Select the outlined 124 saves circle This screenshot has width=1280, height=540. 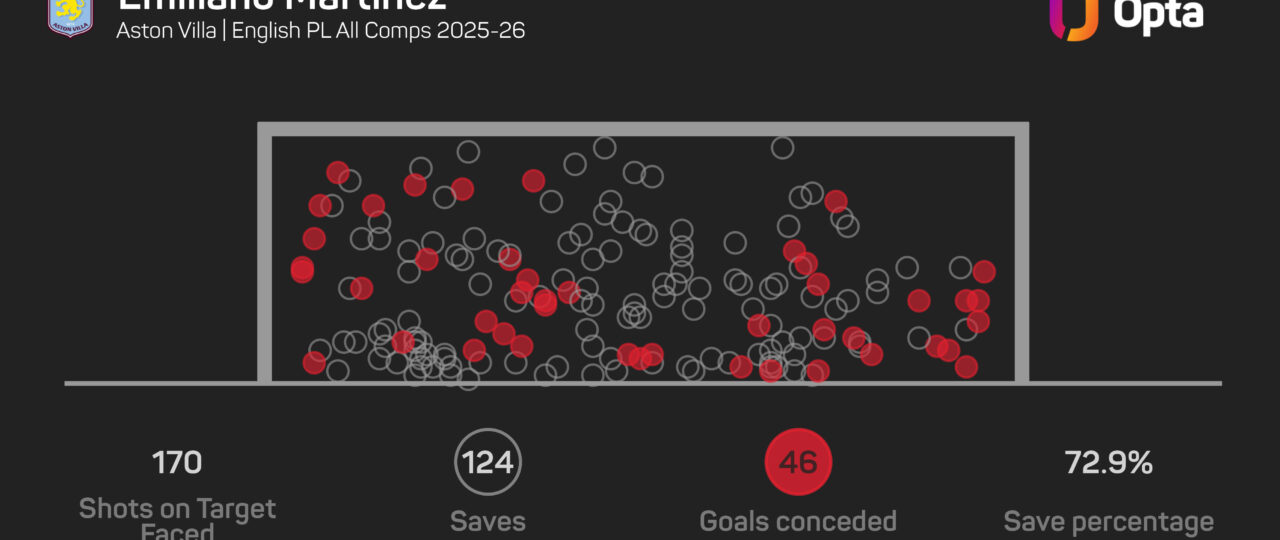pos(487,463)
